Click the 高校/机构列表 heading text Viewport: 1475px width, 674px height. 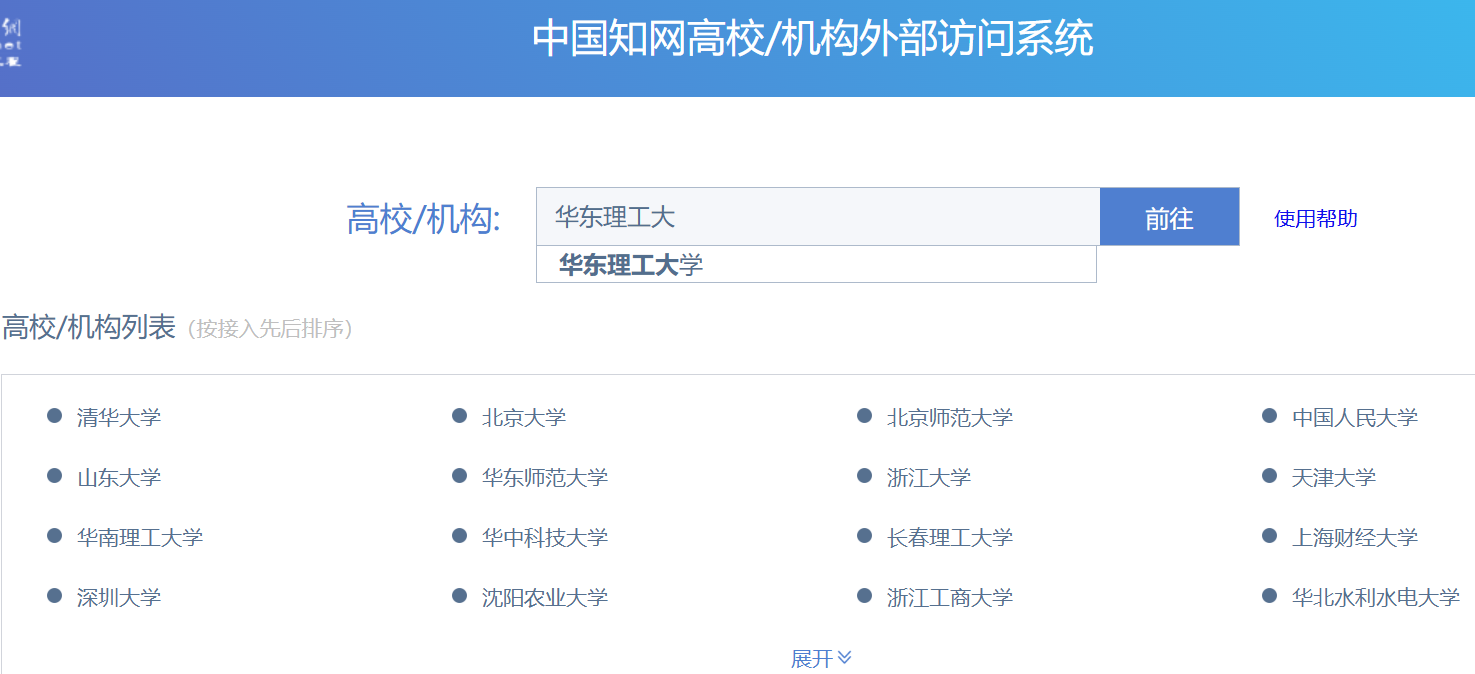pyautogui.click(x=89, y=327)
